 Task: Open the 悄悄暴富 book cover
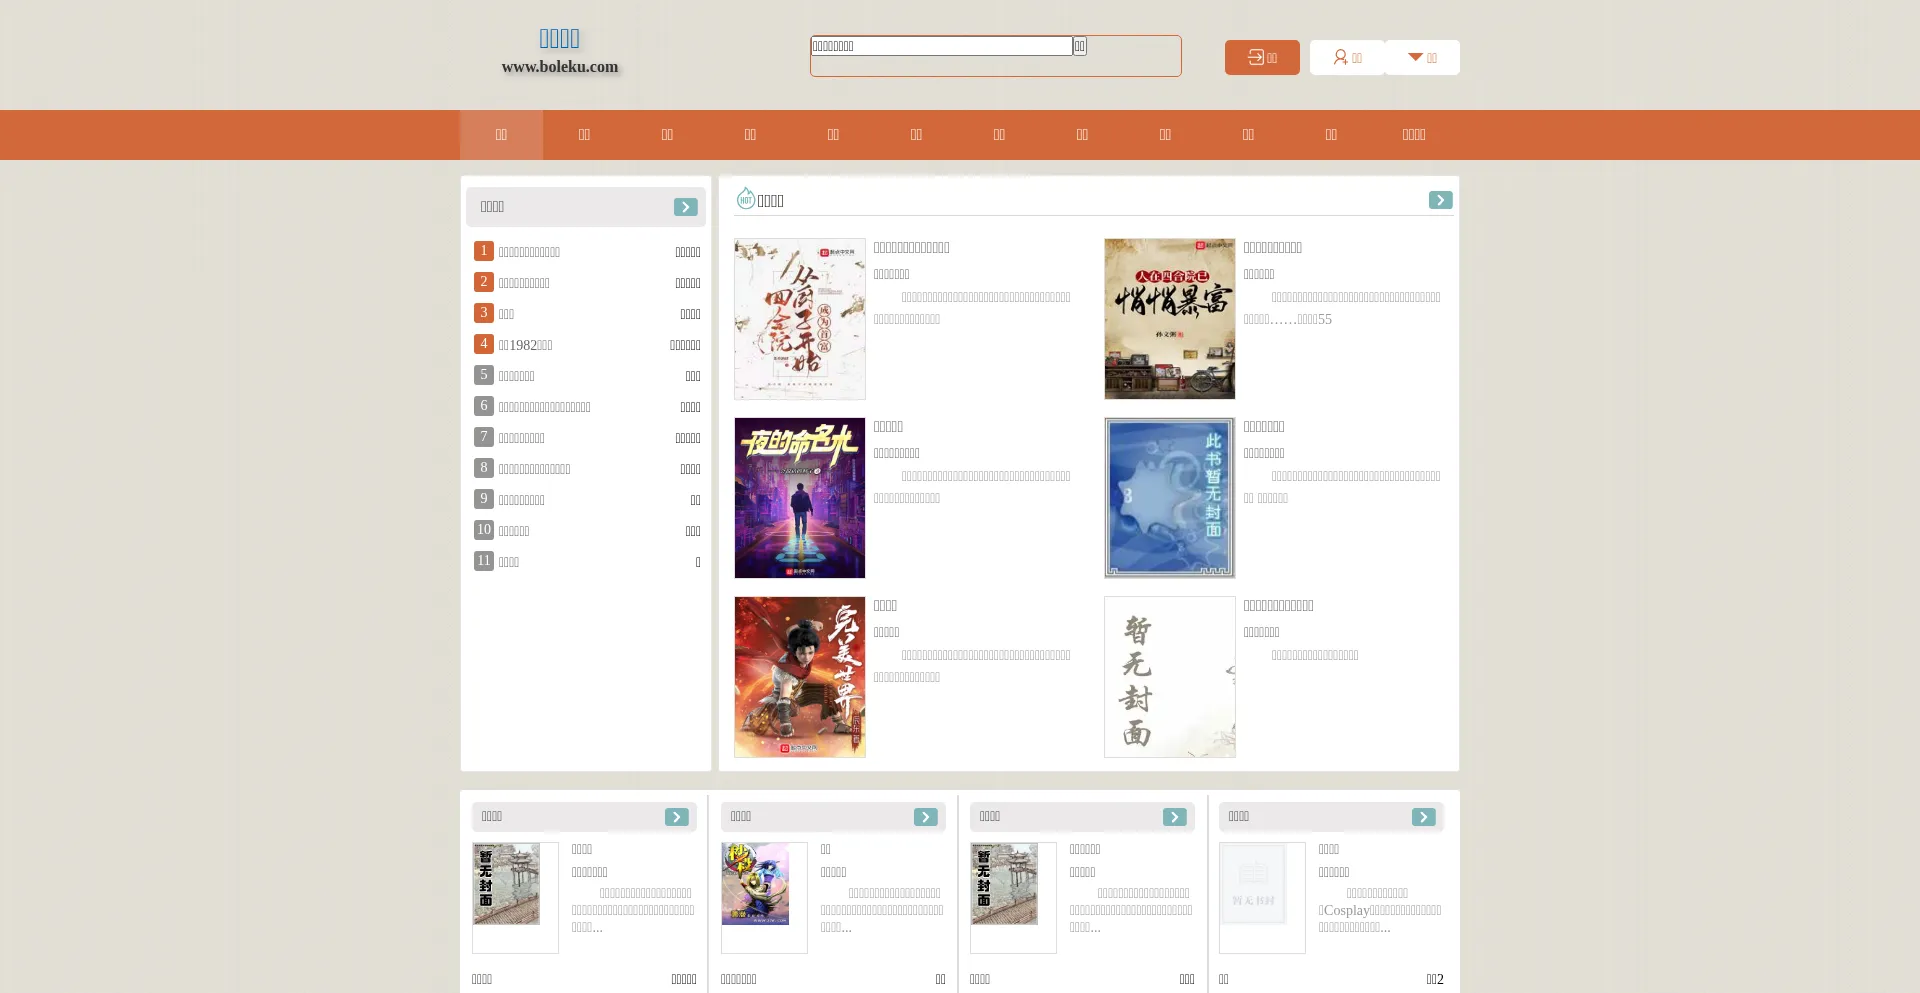tap(1170, 319)
